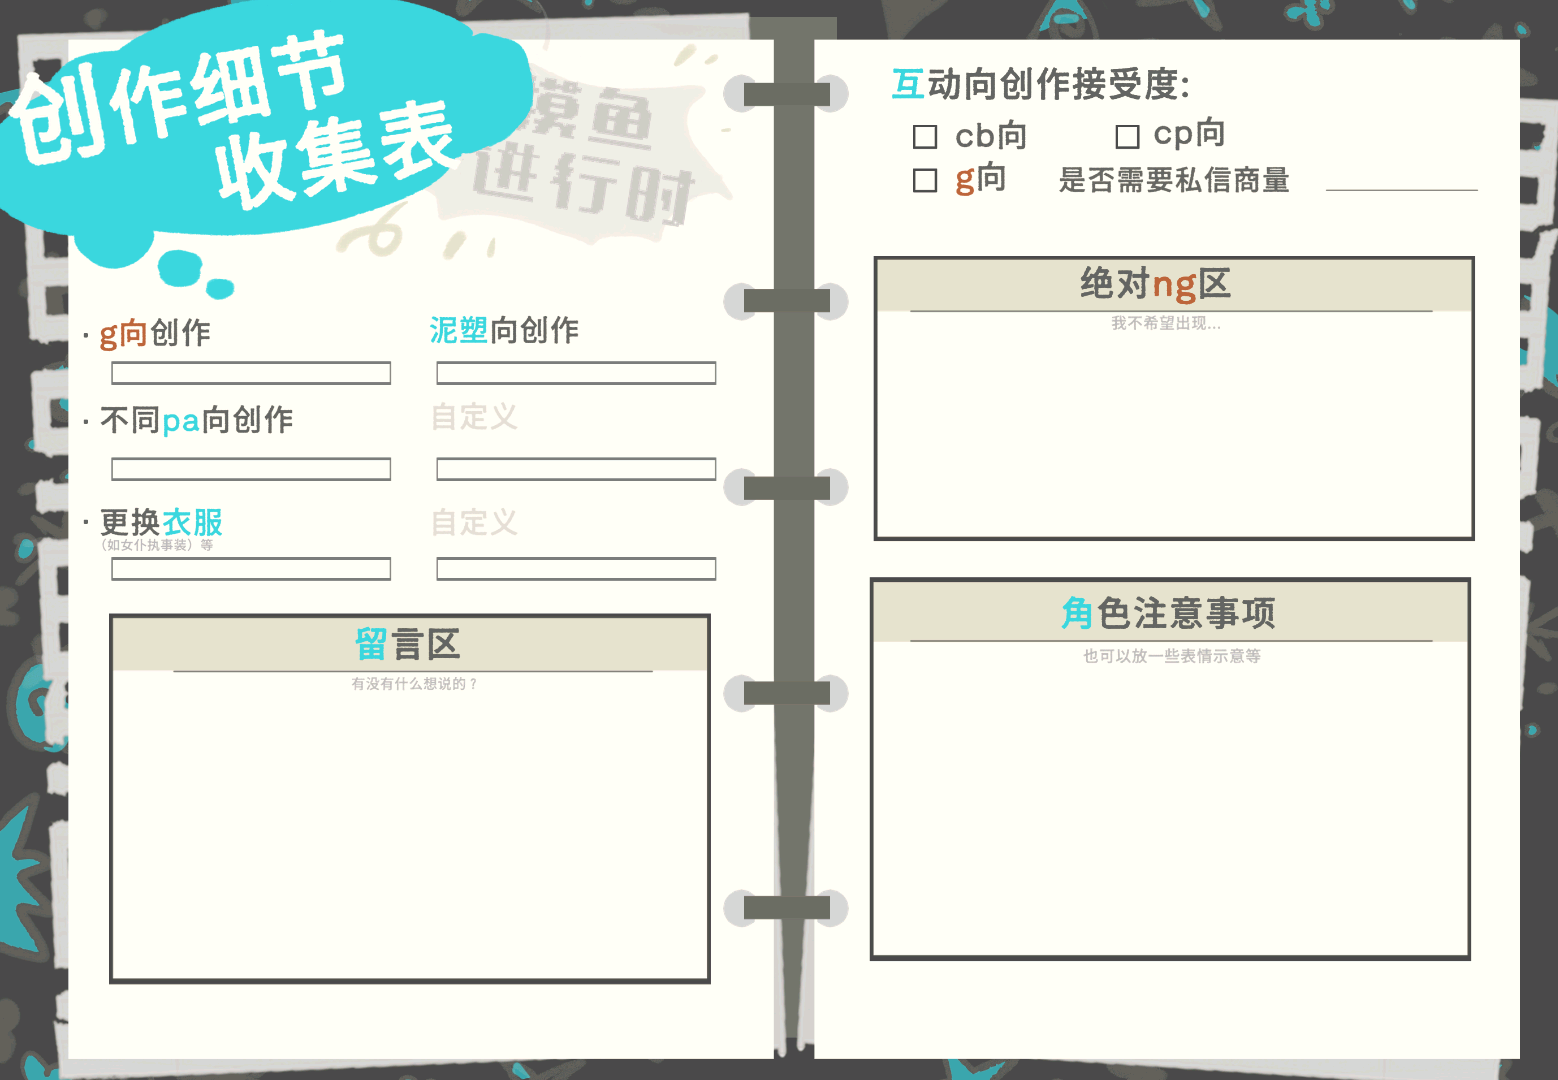
Task: Click the 泥塑向创作 label
Action: pos(504,330)
